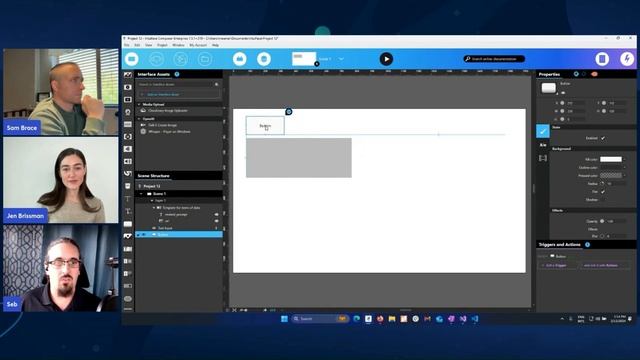This screenshot has width=640, height=360.
Task: Click the Opacity slider knob
Action: tap(602, 221)
